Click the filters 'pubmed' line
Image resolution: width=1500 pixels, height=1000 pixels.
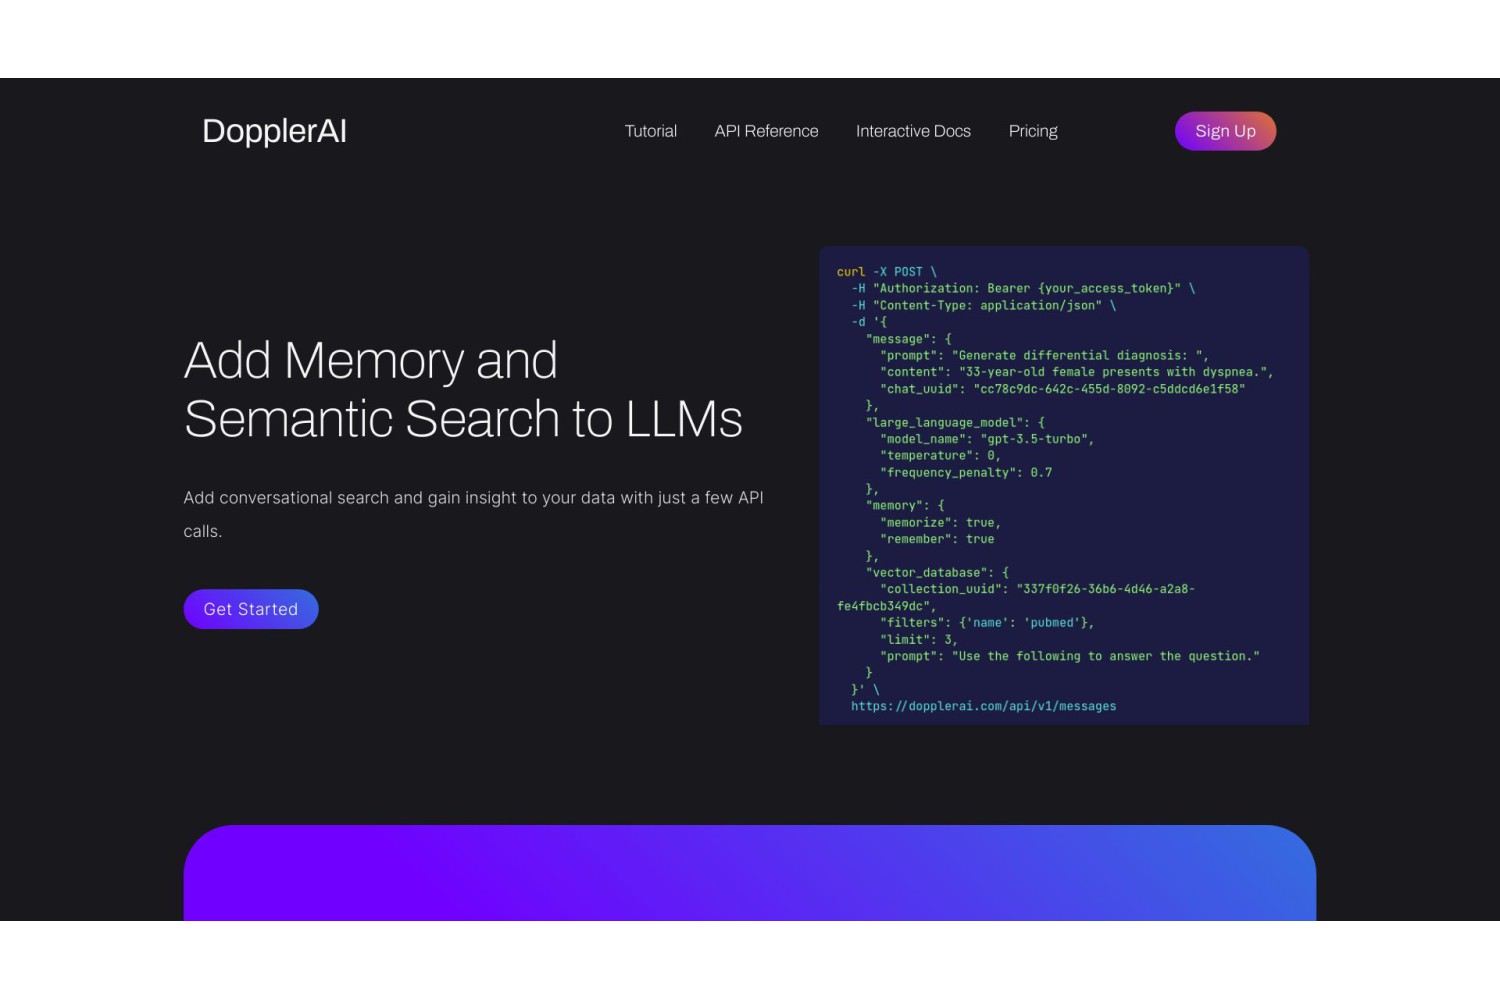[x=987, y=622]
